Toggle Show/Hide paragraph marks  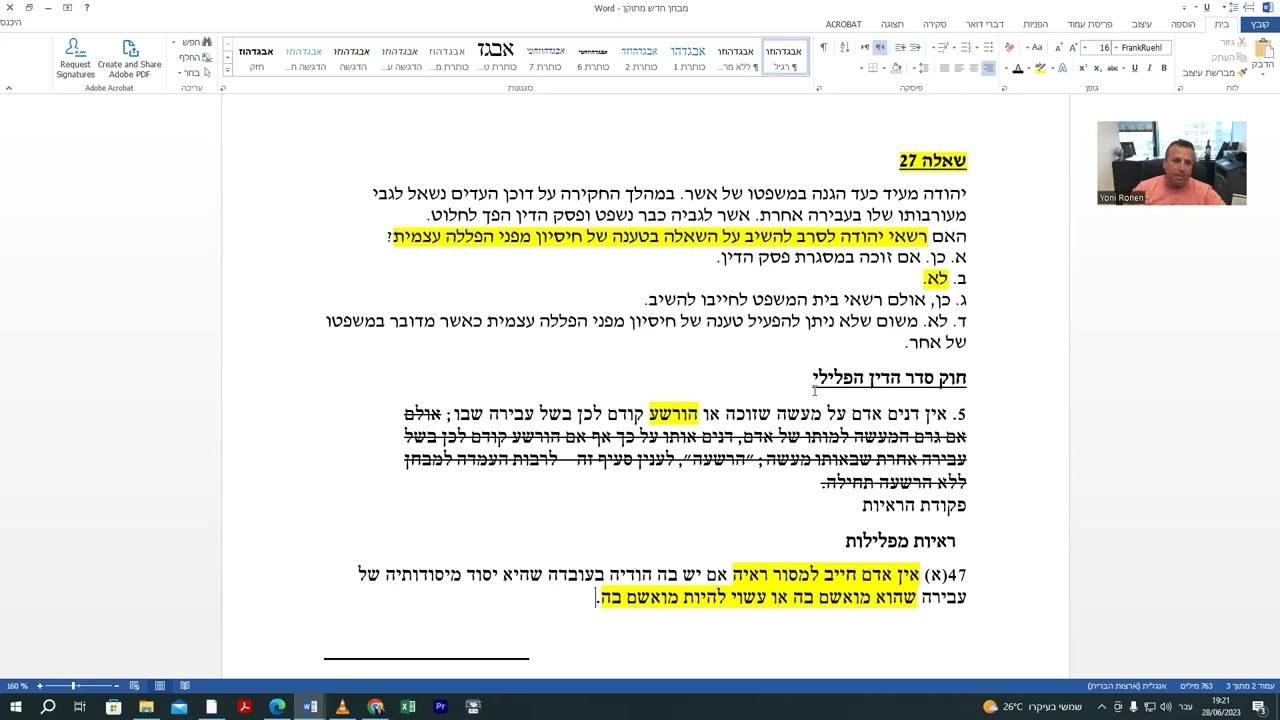point(824,47)
